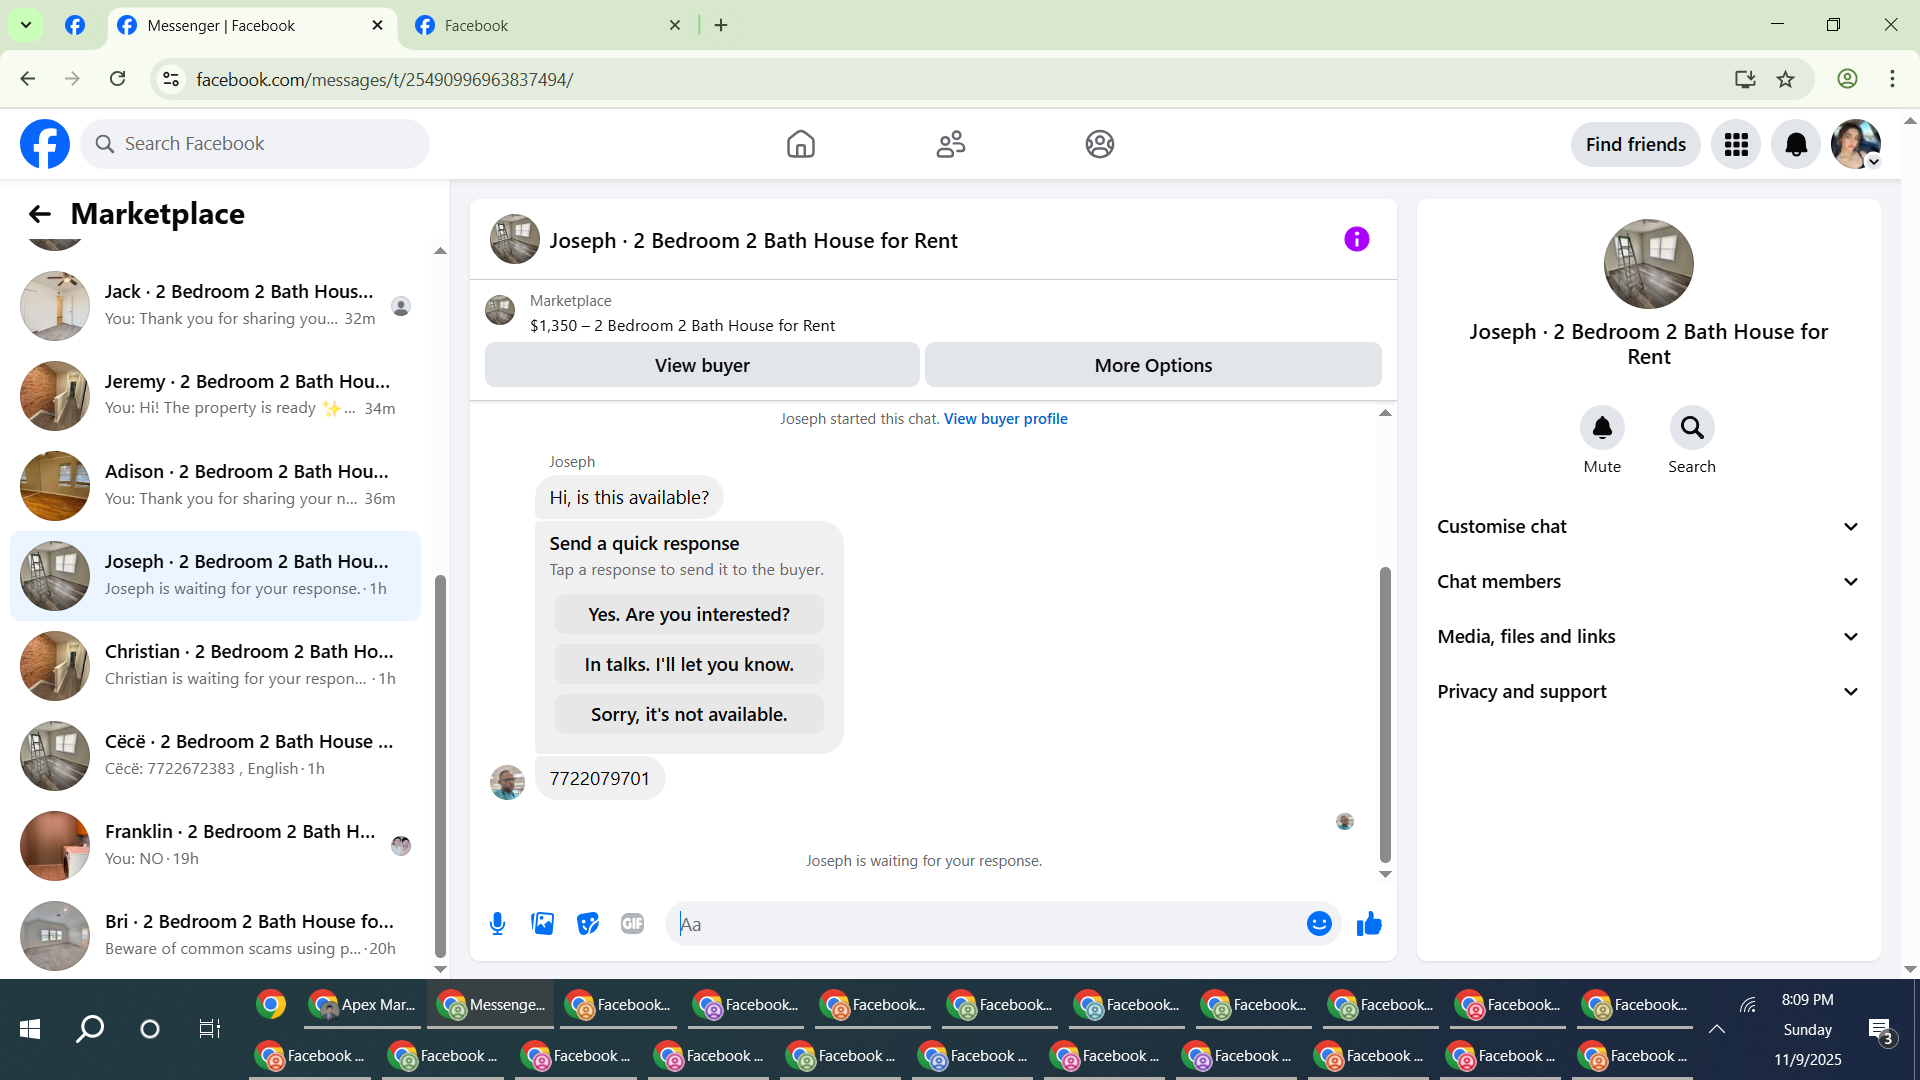Viewport: 1920px width, 1080px height.
Task: Open Windows Task View
Action: click(x=209, y=1029)
